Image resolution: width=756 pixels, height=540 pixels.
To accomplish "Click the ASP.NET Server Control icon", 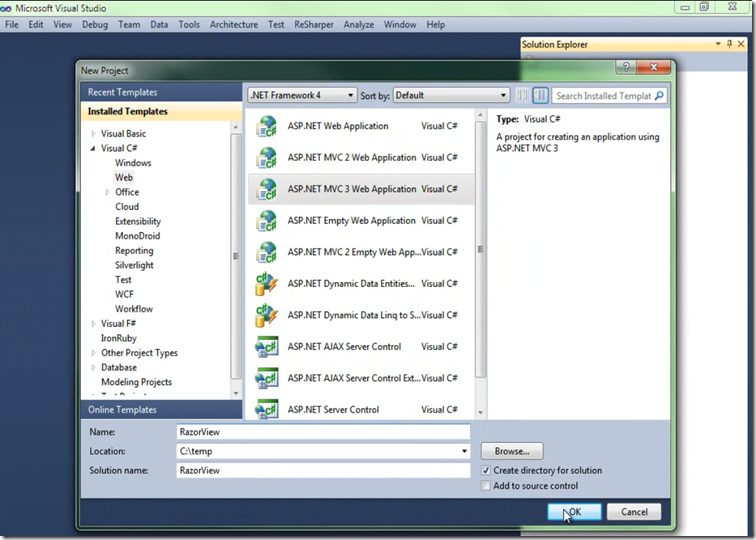I will pyautogui.click(x=267, y=409).
